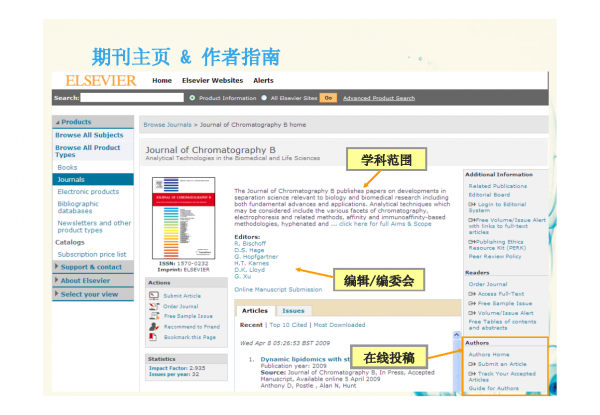Open Related Publications under Additional Information

pyautogui.click(x=498, y=186)
